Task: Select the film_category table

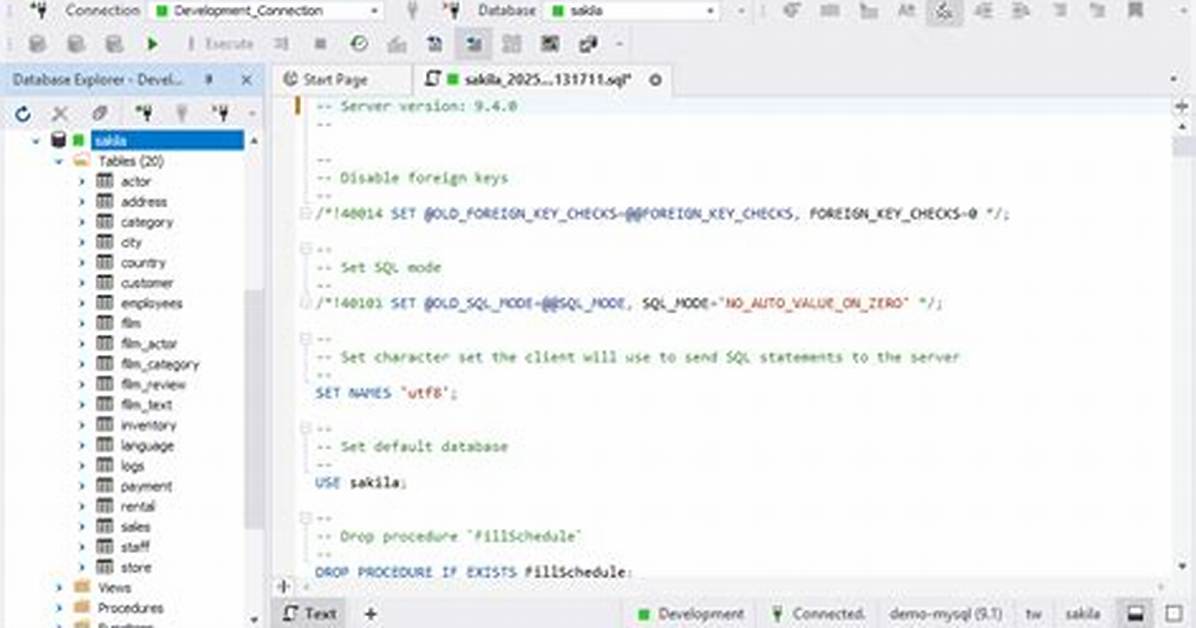Action: [159, 364]
